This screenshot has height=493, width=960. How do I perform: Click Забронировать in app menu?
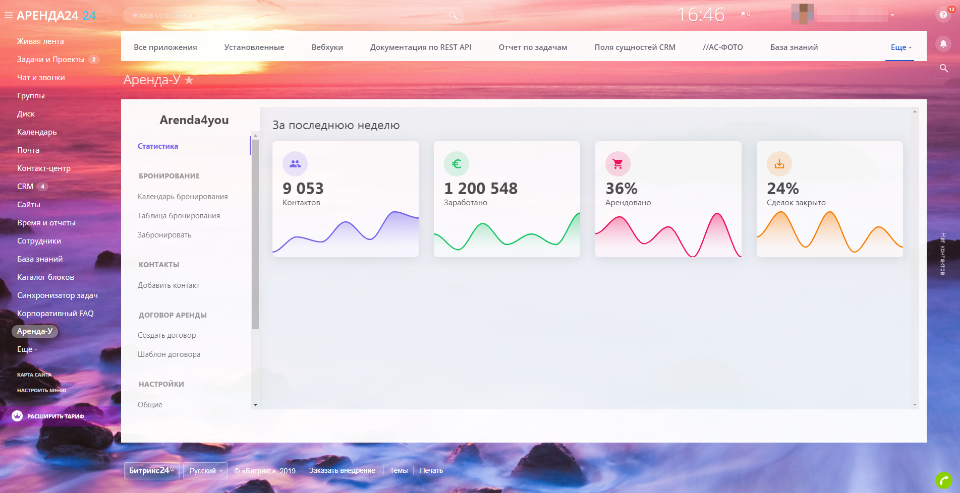[x=164, y=235]
